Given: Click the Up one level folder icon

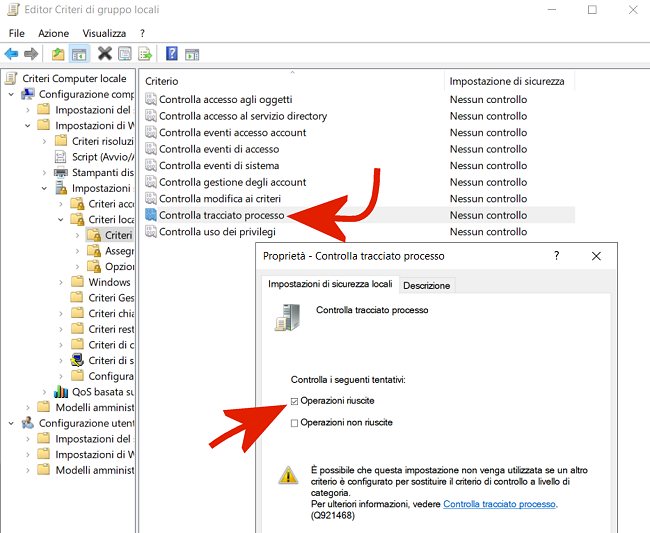Looking at the screenshot, I should click(58, 54).
